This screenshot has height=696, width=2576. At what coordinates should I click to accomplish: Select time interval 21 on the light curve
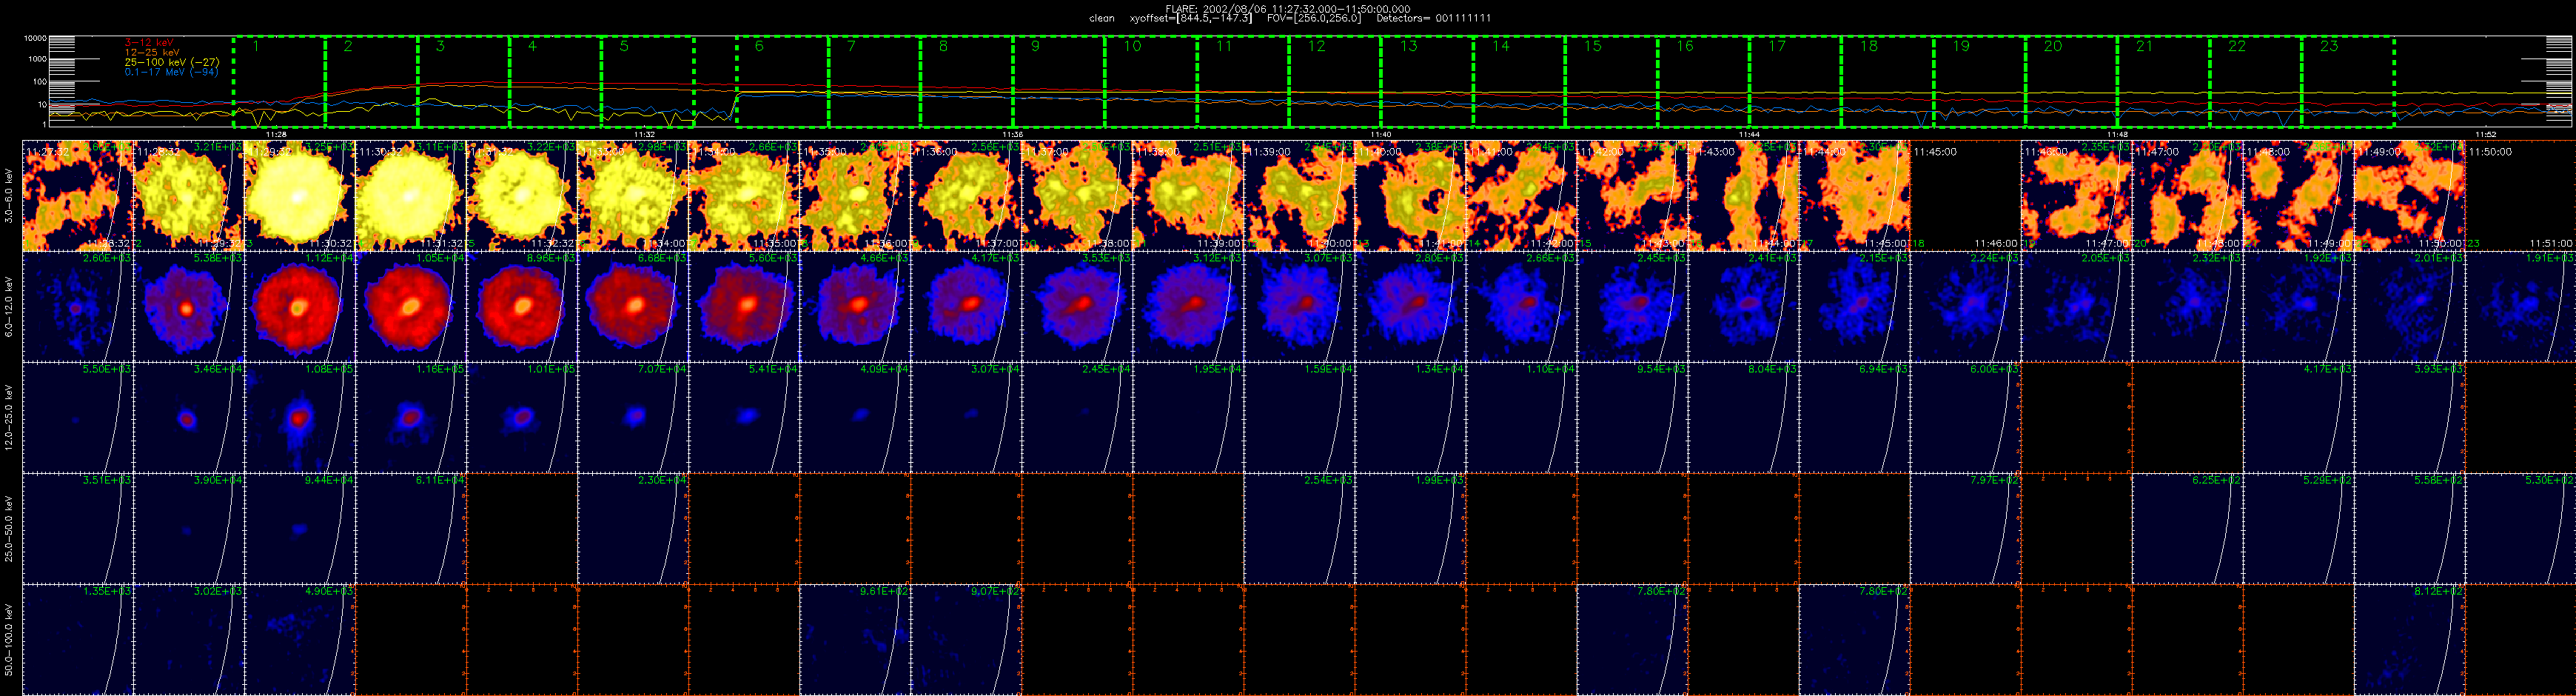(2162, 82)
